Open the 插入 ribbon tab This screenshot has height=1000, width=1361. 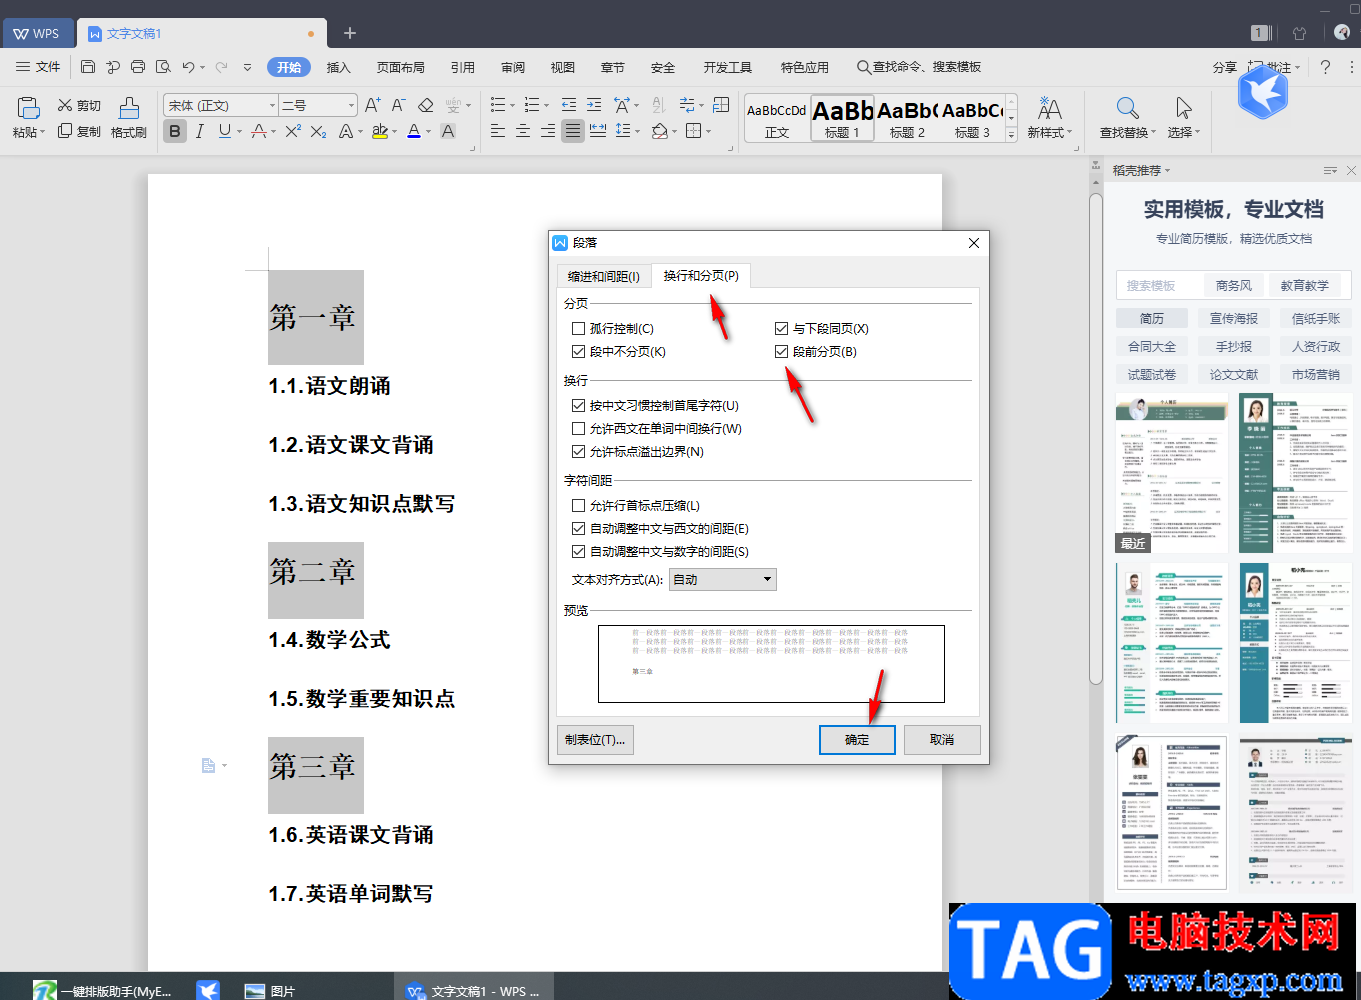click(339, 67)
